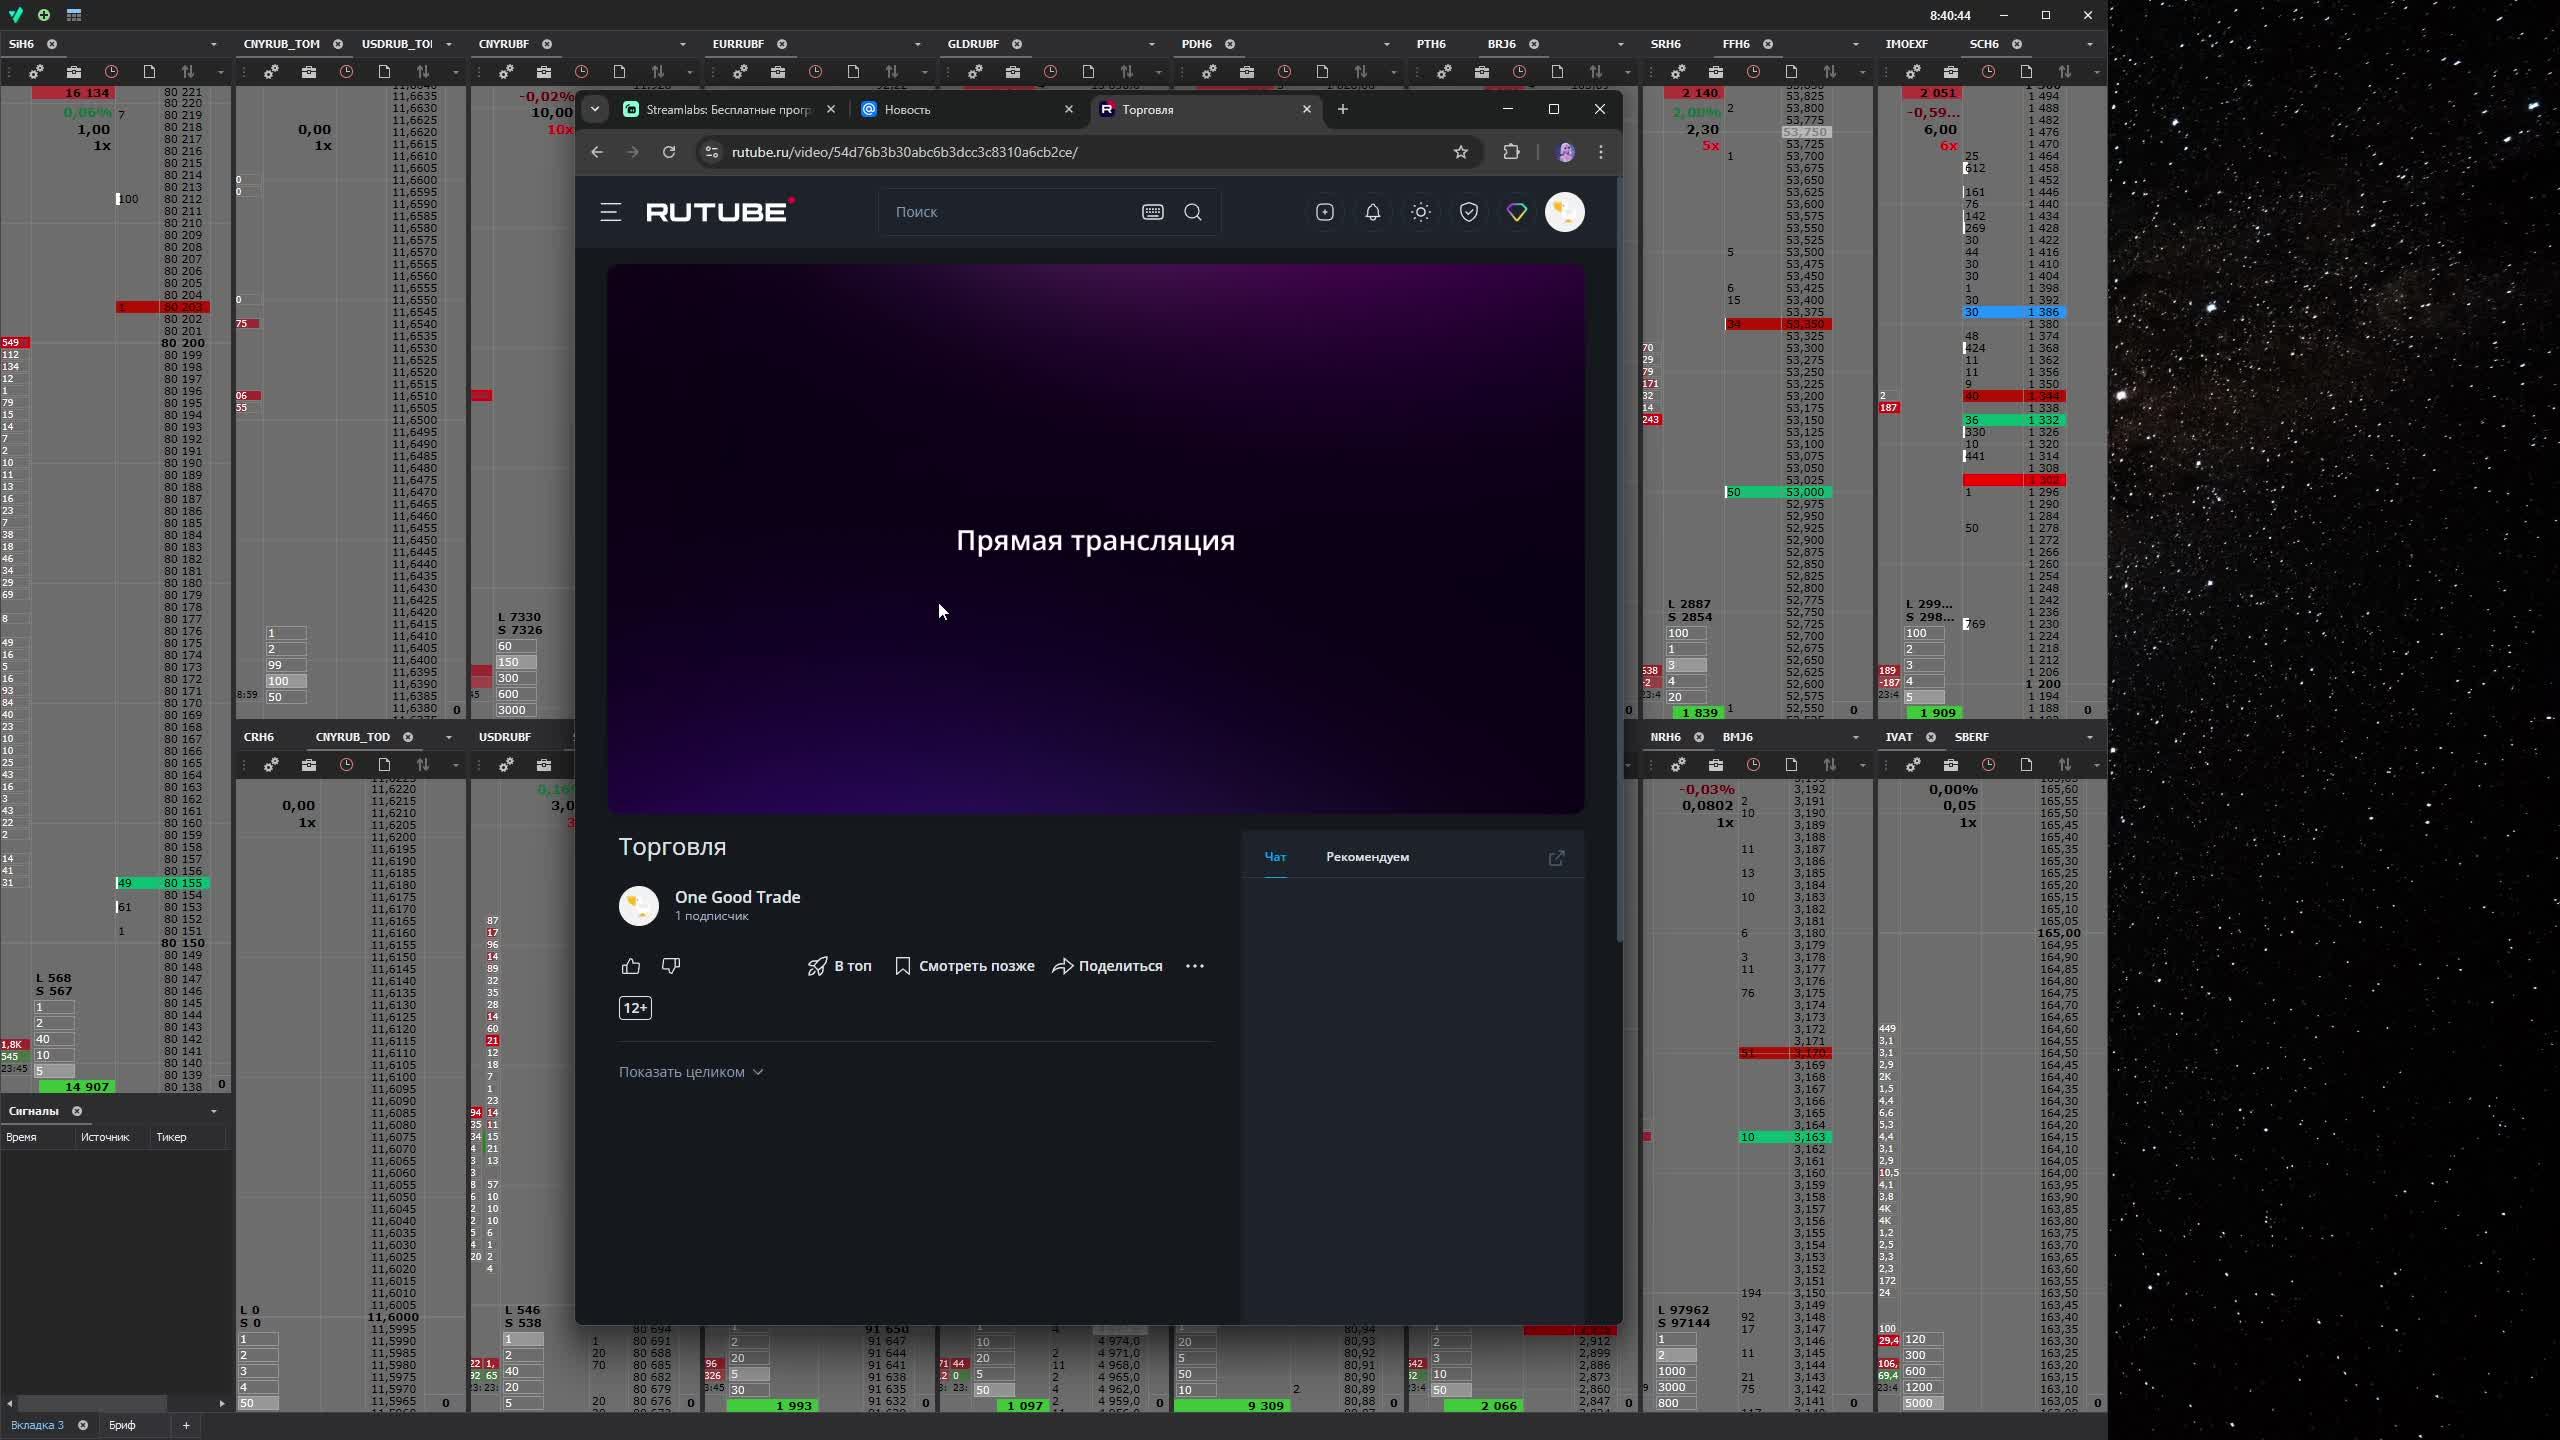Viewport: 2560px width, 1440px height.
Task: Open the Сигналы panel dropdown arrow
Action: [213, 1111]
